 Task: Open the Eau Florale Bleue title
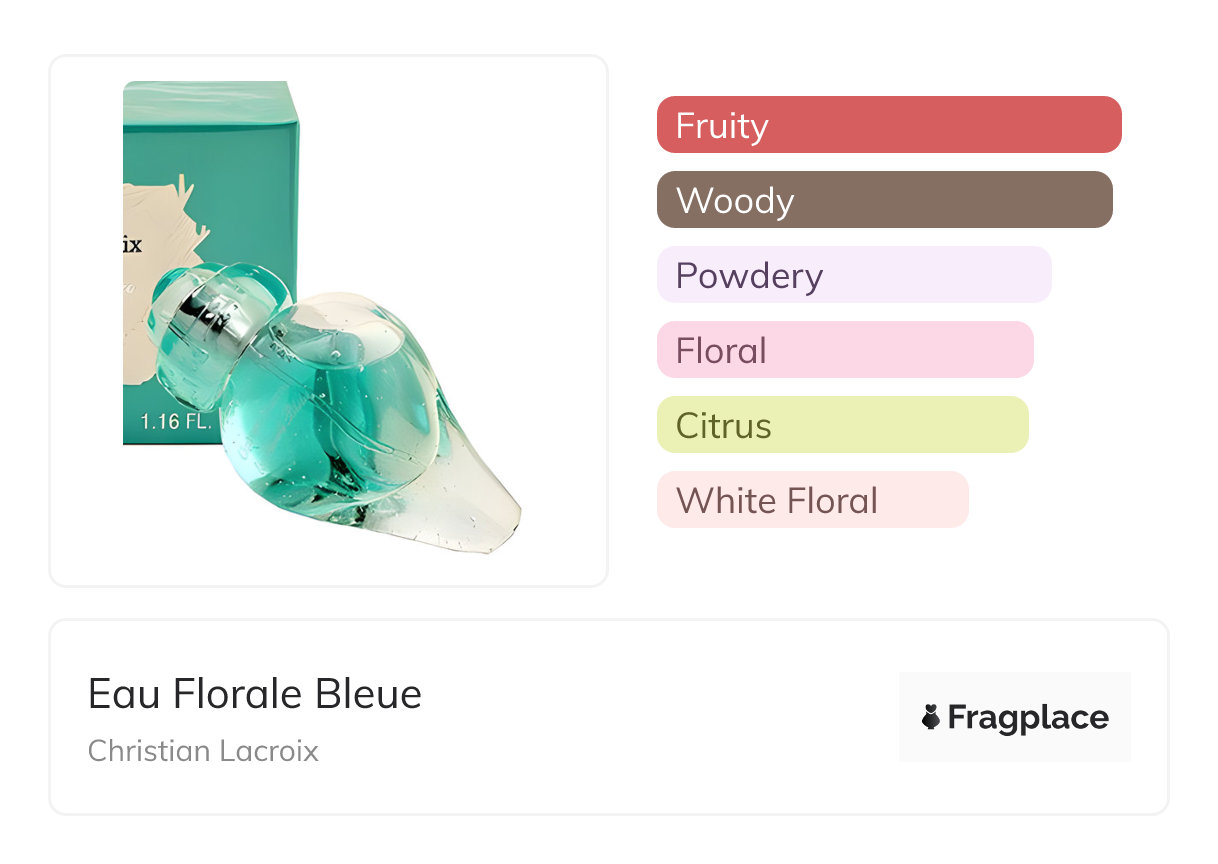coord(255,693)
